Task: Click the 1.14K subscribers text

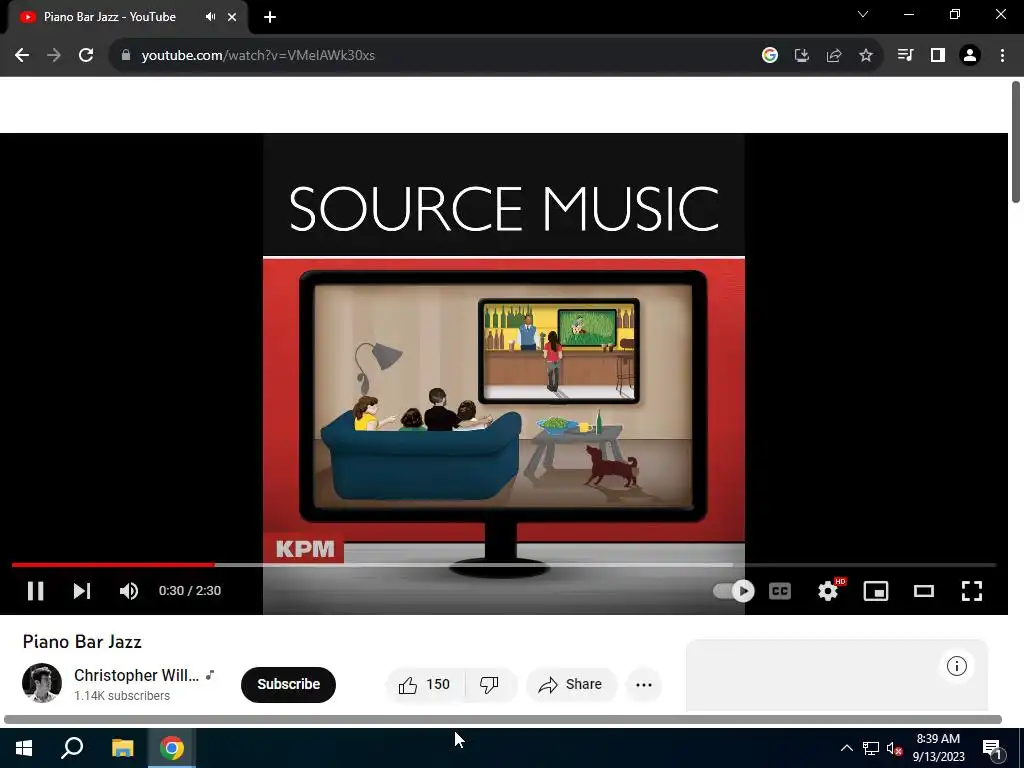Action: (122, 696)
